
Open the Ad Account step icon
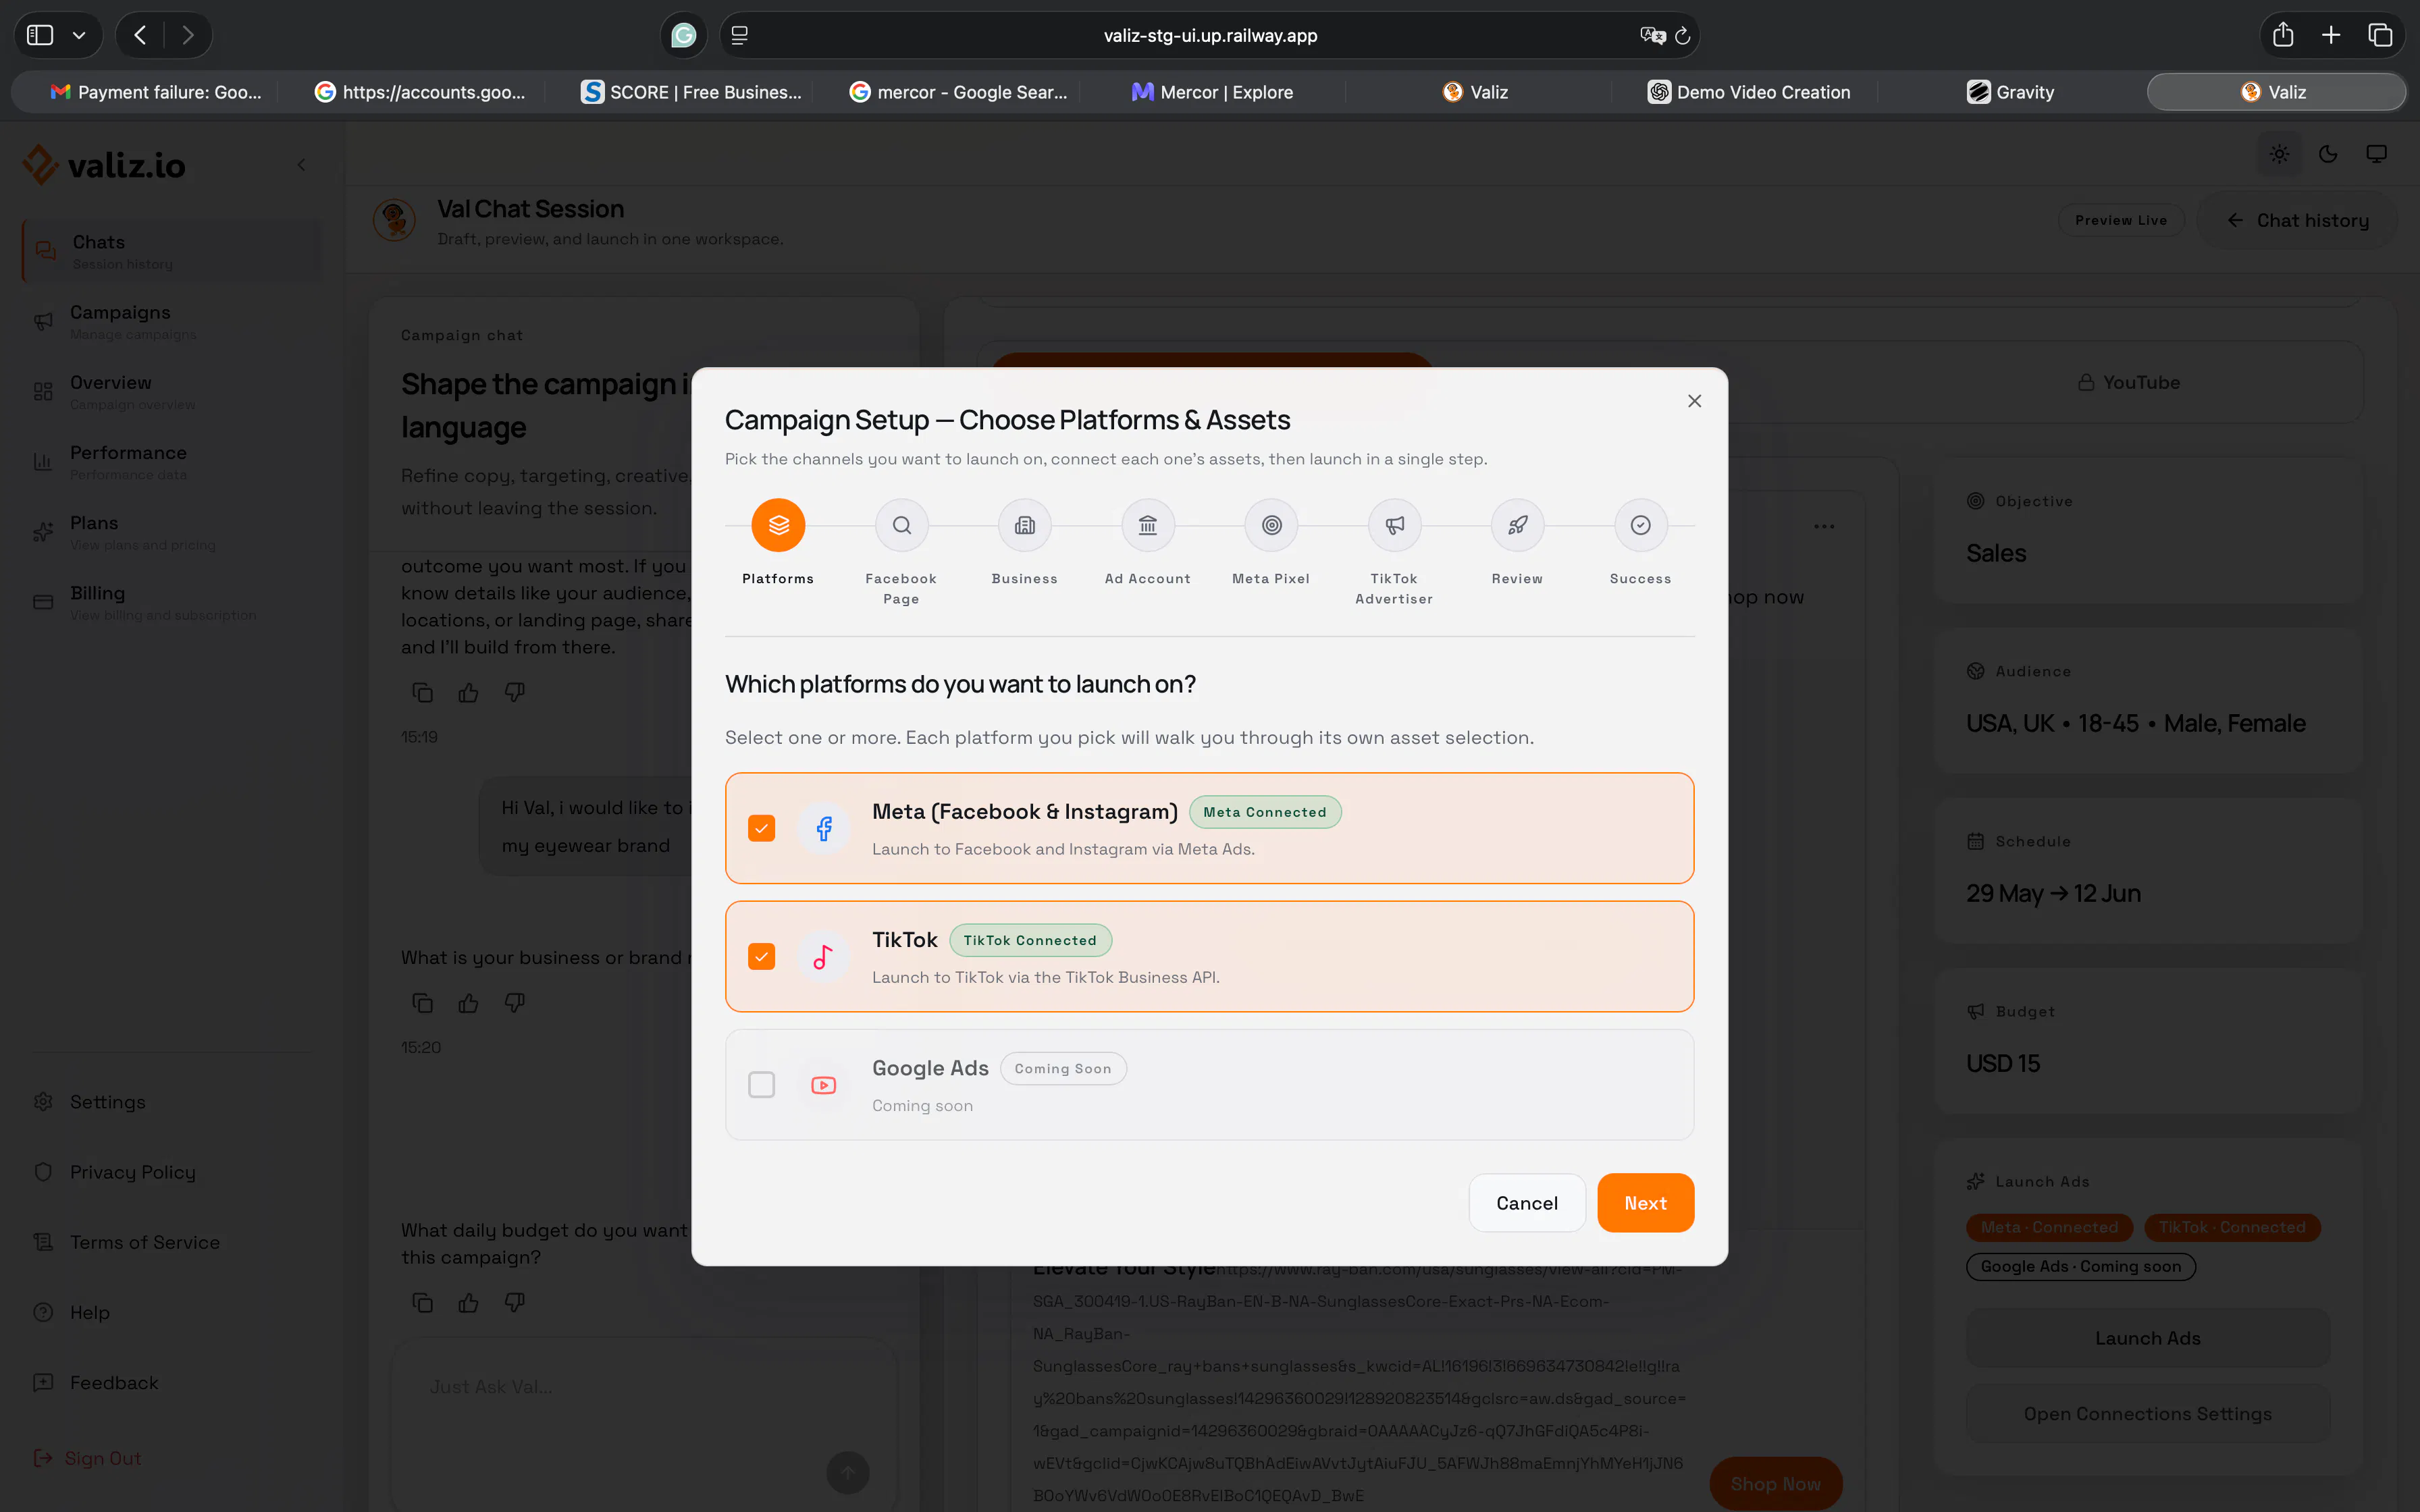click(x=1148, y=525)
